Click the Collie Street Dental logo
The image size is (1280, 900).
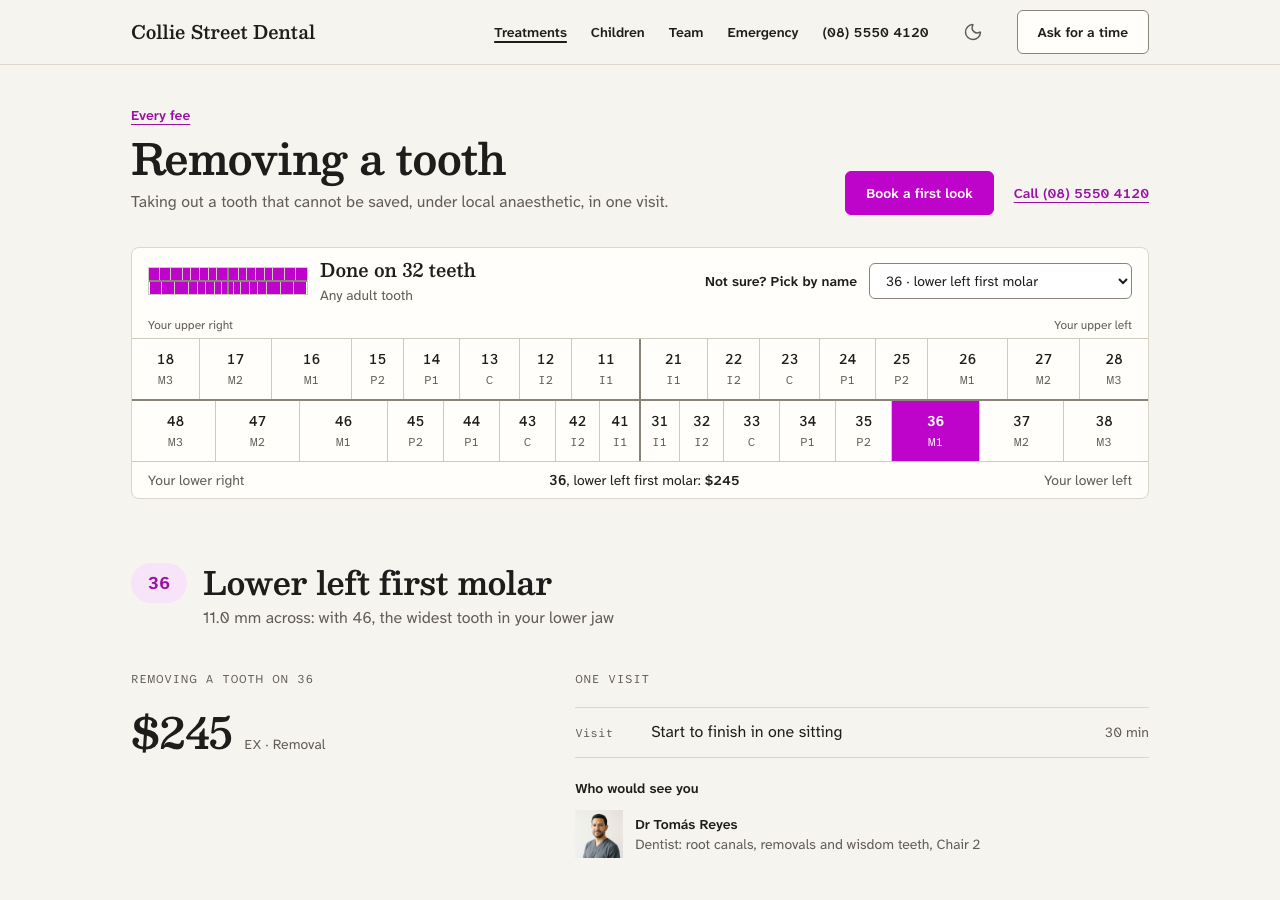[x=223, y=32]
